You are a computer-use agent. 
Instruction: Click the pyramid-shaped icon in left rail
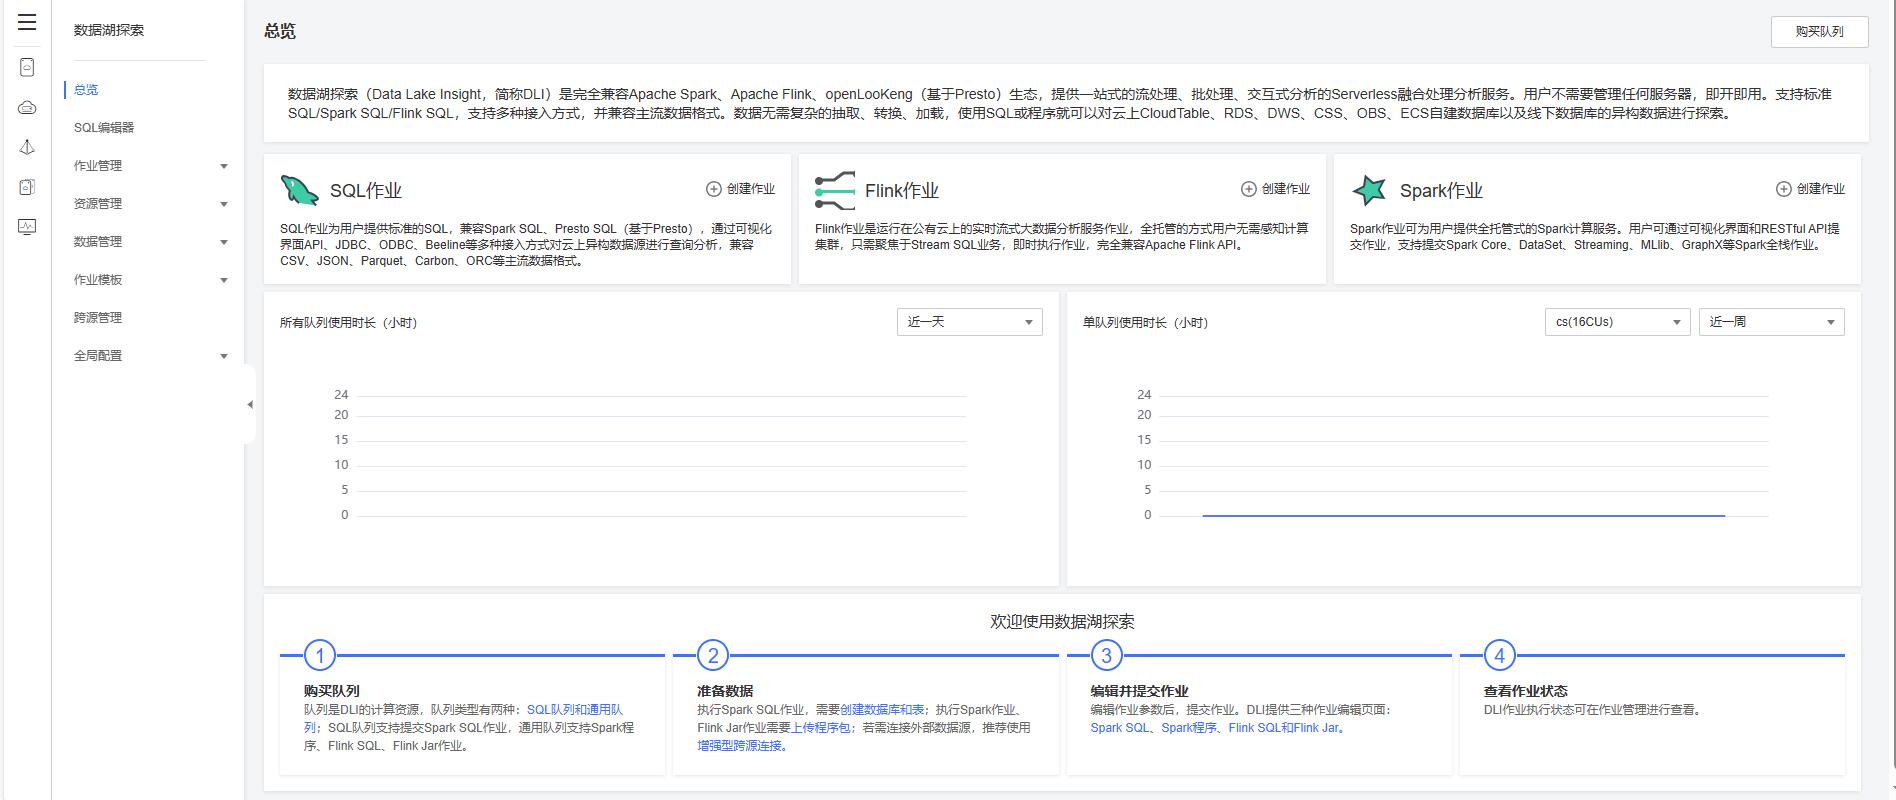27,147
